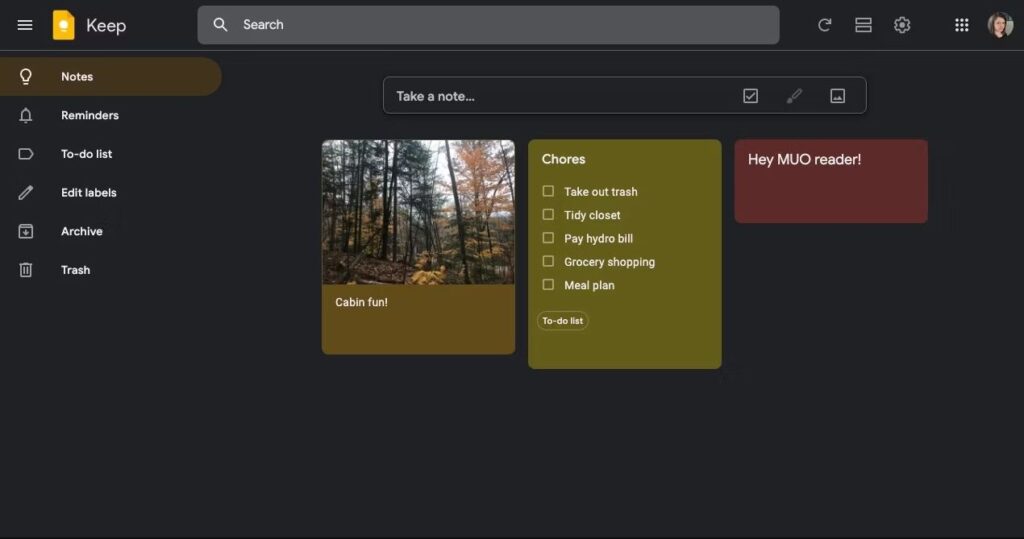Open the account profile avatar
Viewport: 1024px width, 539px height.
pos(1000,25)
